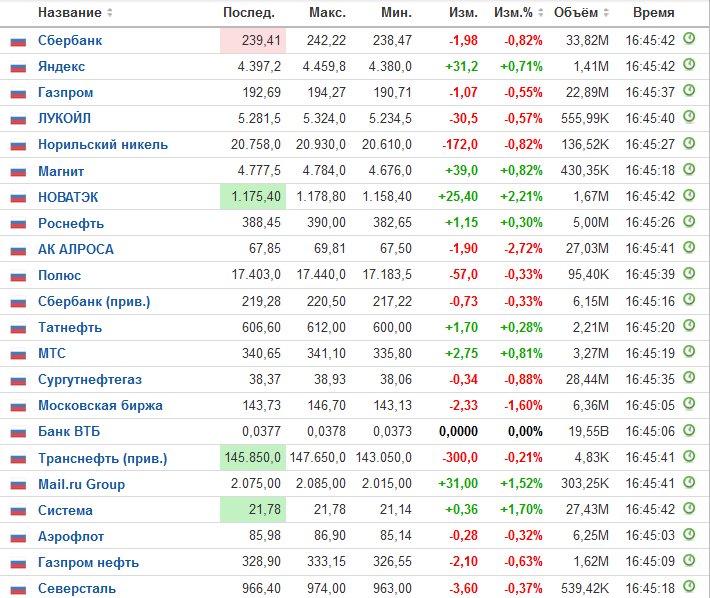Click the Russian flag icon beside Газпром
The image size is (710, 598).
18,94
